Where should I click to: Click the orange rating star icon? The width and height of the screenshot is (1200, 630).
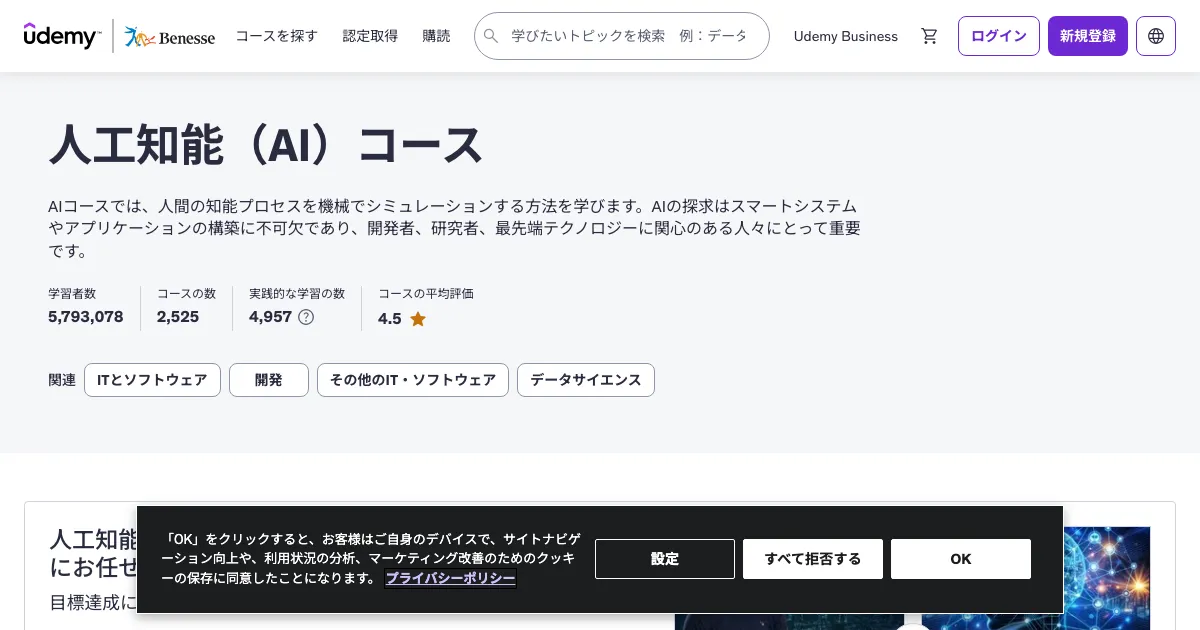[418, 319]
